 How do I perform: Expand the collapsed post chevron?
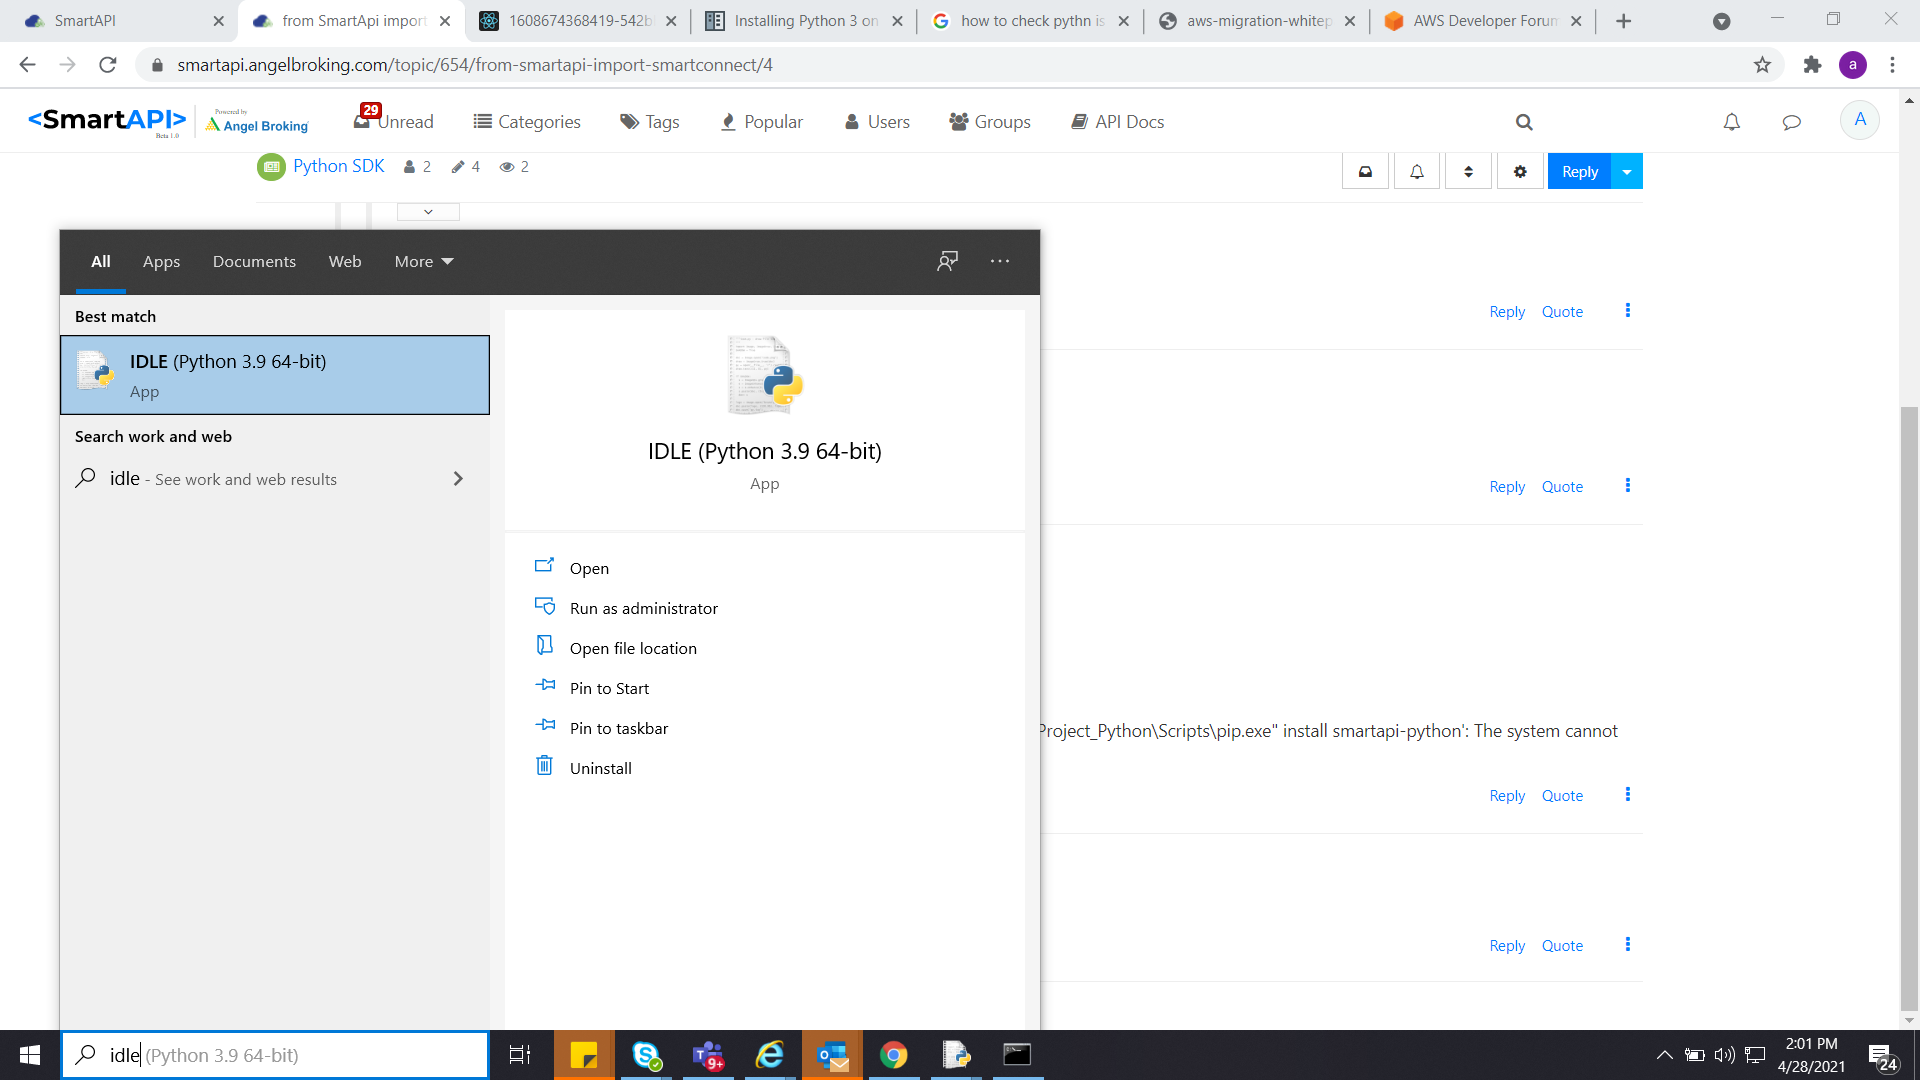point(428,212)
